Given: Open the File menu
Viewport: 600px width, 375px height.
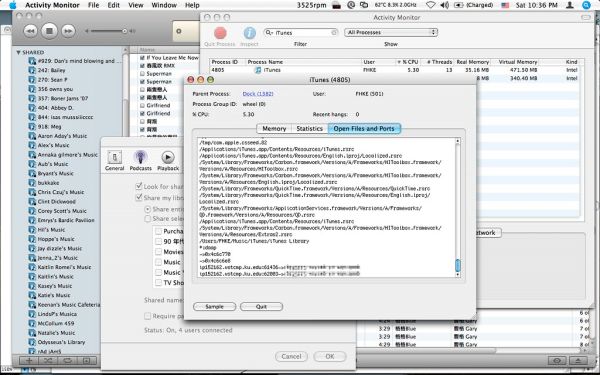Looking at the screenshot, I should (x=93, y=5).
